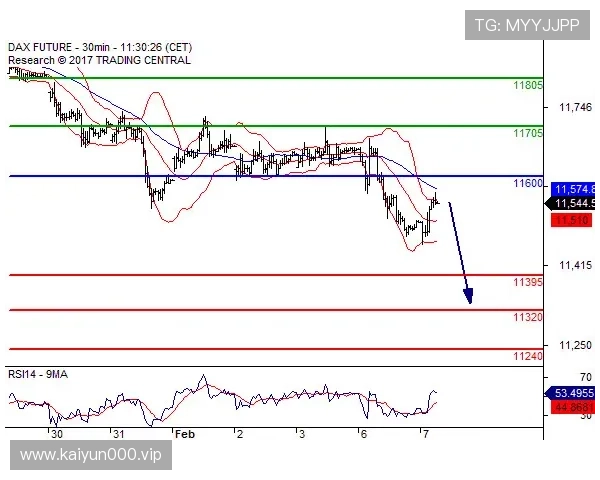Image resolution: width=600 pixels, height=480 pixels.
Task: Select the 11395 support level label
Action: (528, 283)
